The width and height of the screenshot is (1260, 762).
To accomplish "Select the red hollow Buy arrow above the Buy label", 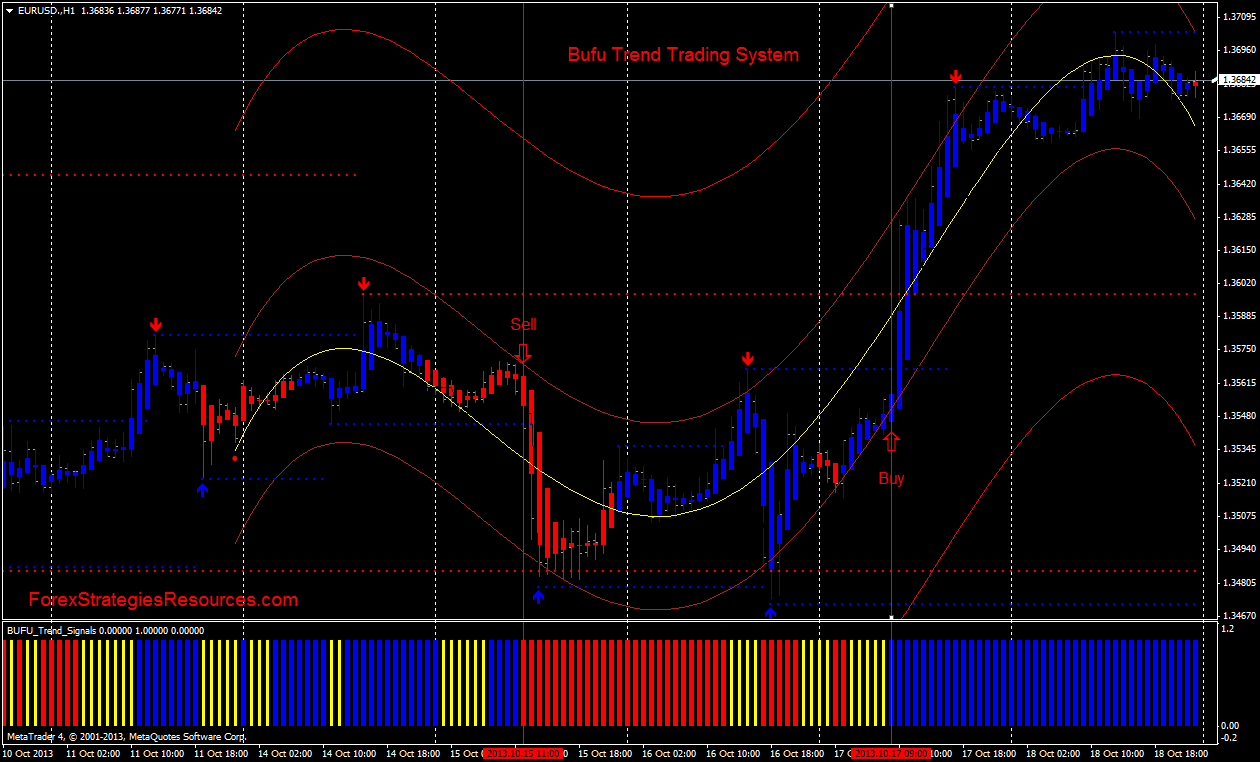I will point(892,441).
